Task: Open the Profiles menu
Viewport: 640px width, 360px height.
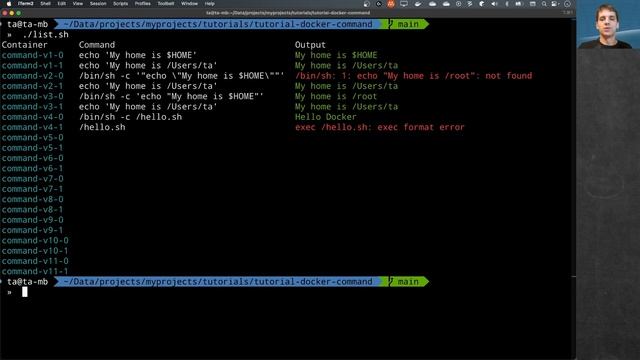Action: pyautogui.click(x=142, y=4)
